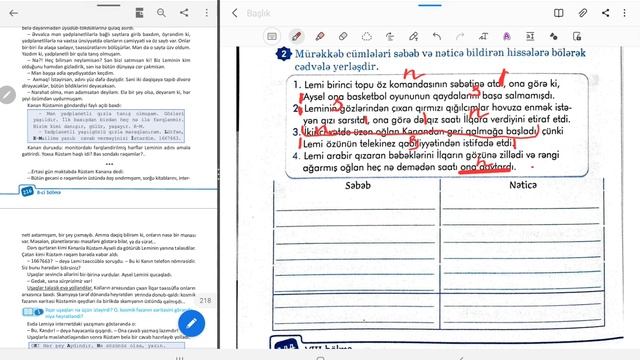
Task: Share the document from PDF reader
Action: coord(184,13)
